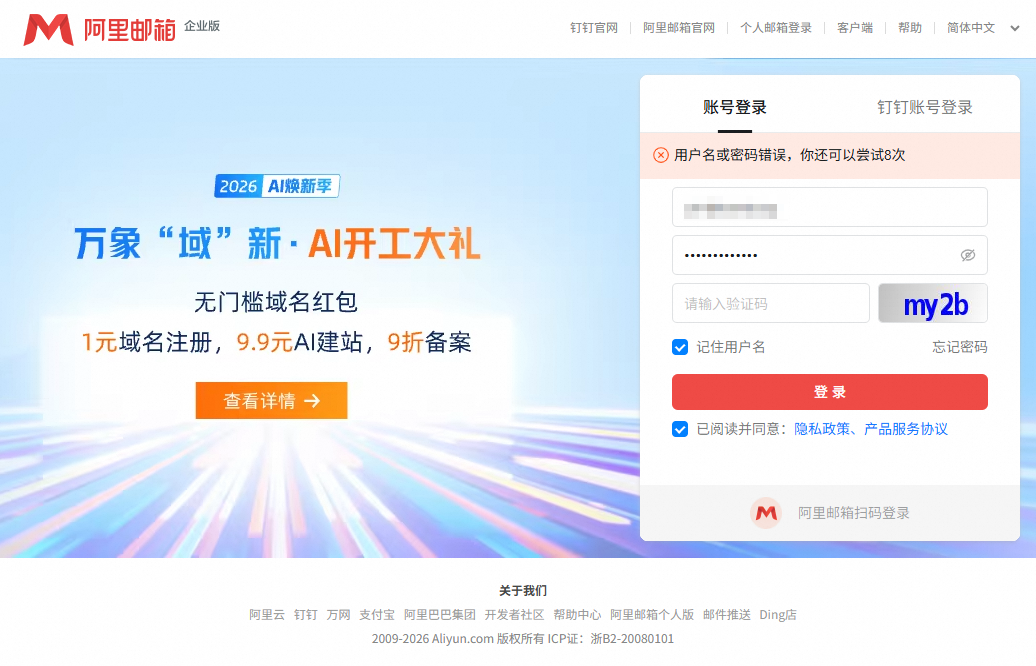Open 个人邮箱登录 in top navigation
Screen dimensions: 1036x666
pos(776,28)
